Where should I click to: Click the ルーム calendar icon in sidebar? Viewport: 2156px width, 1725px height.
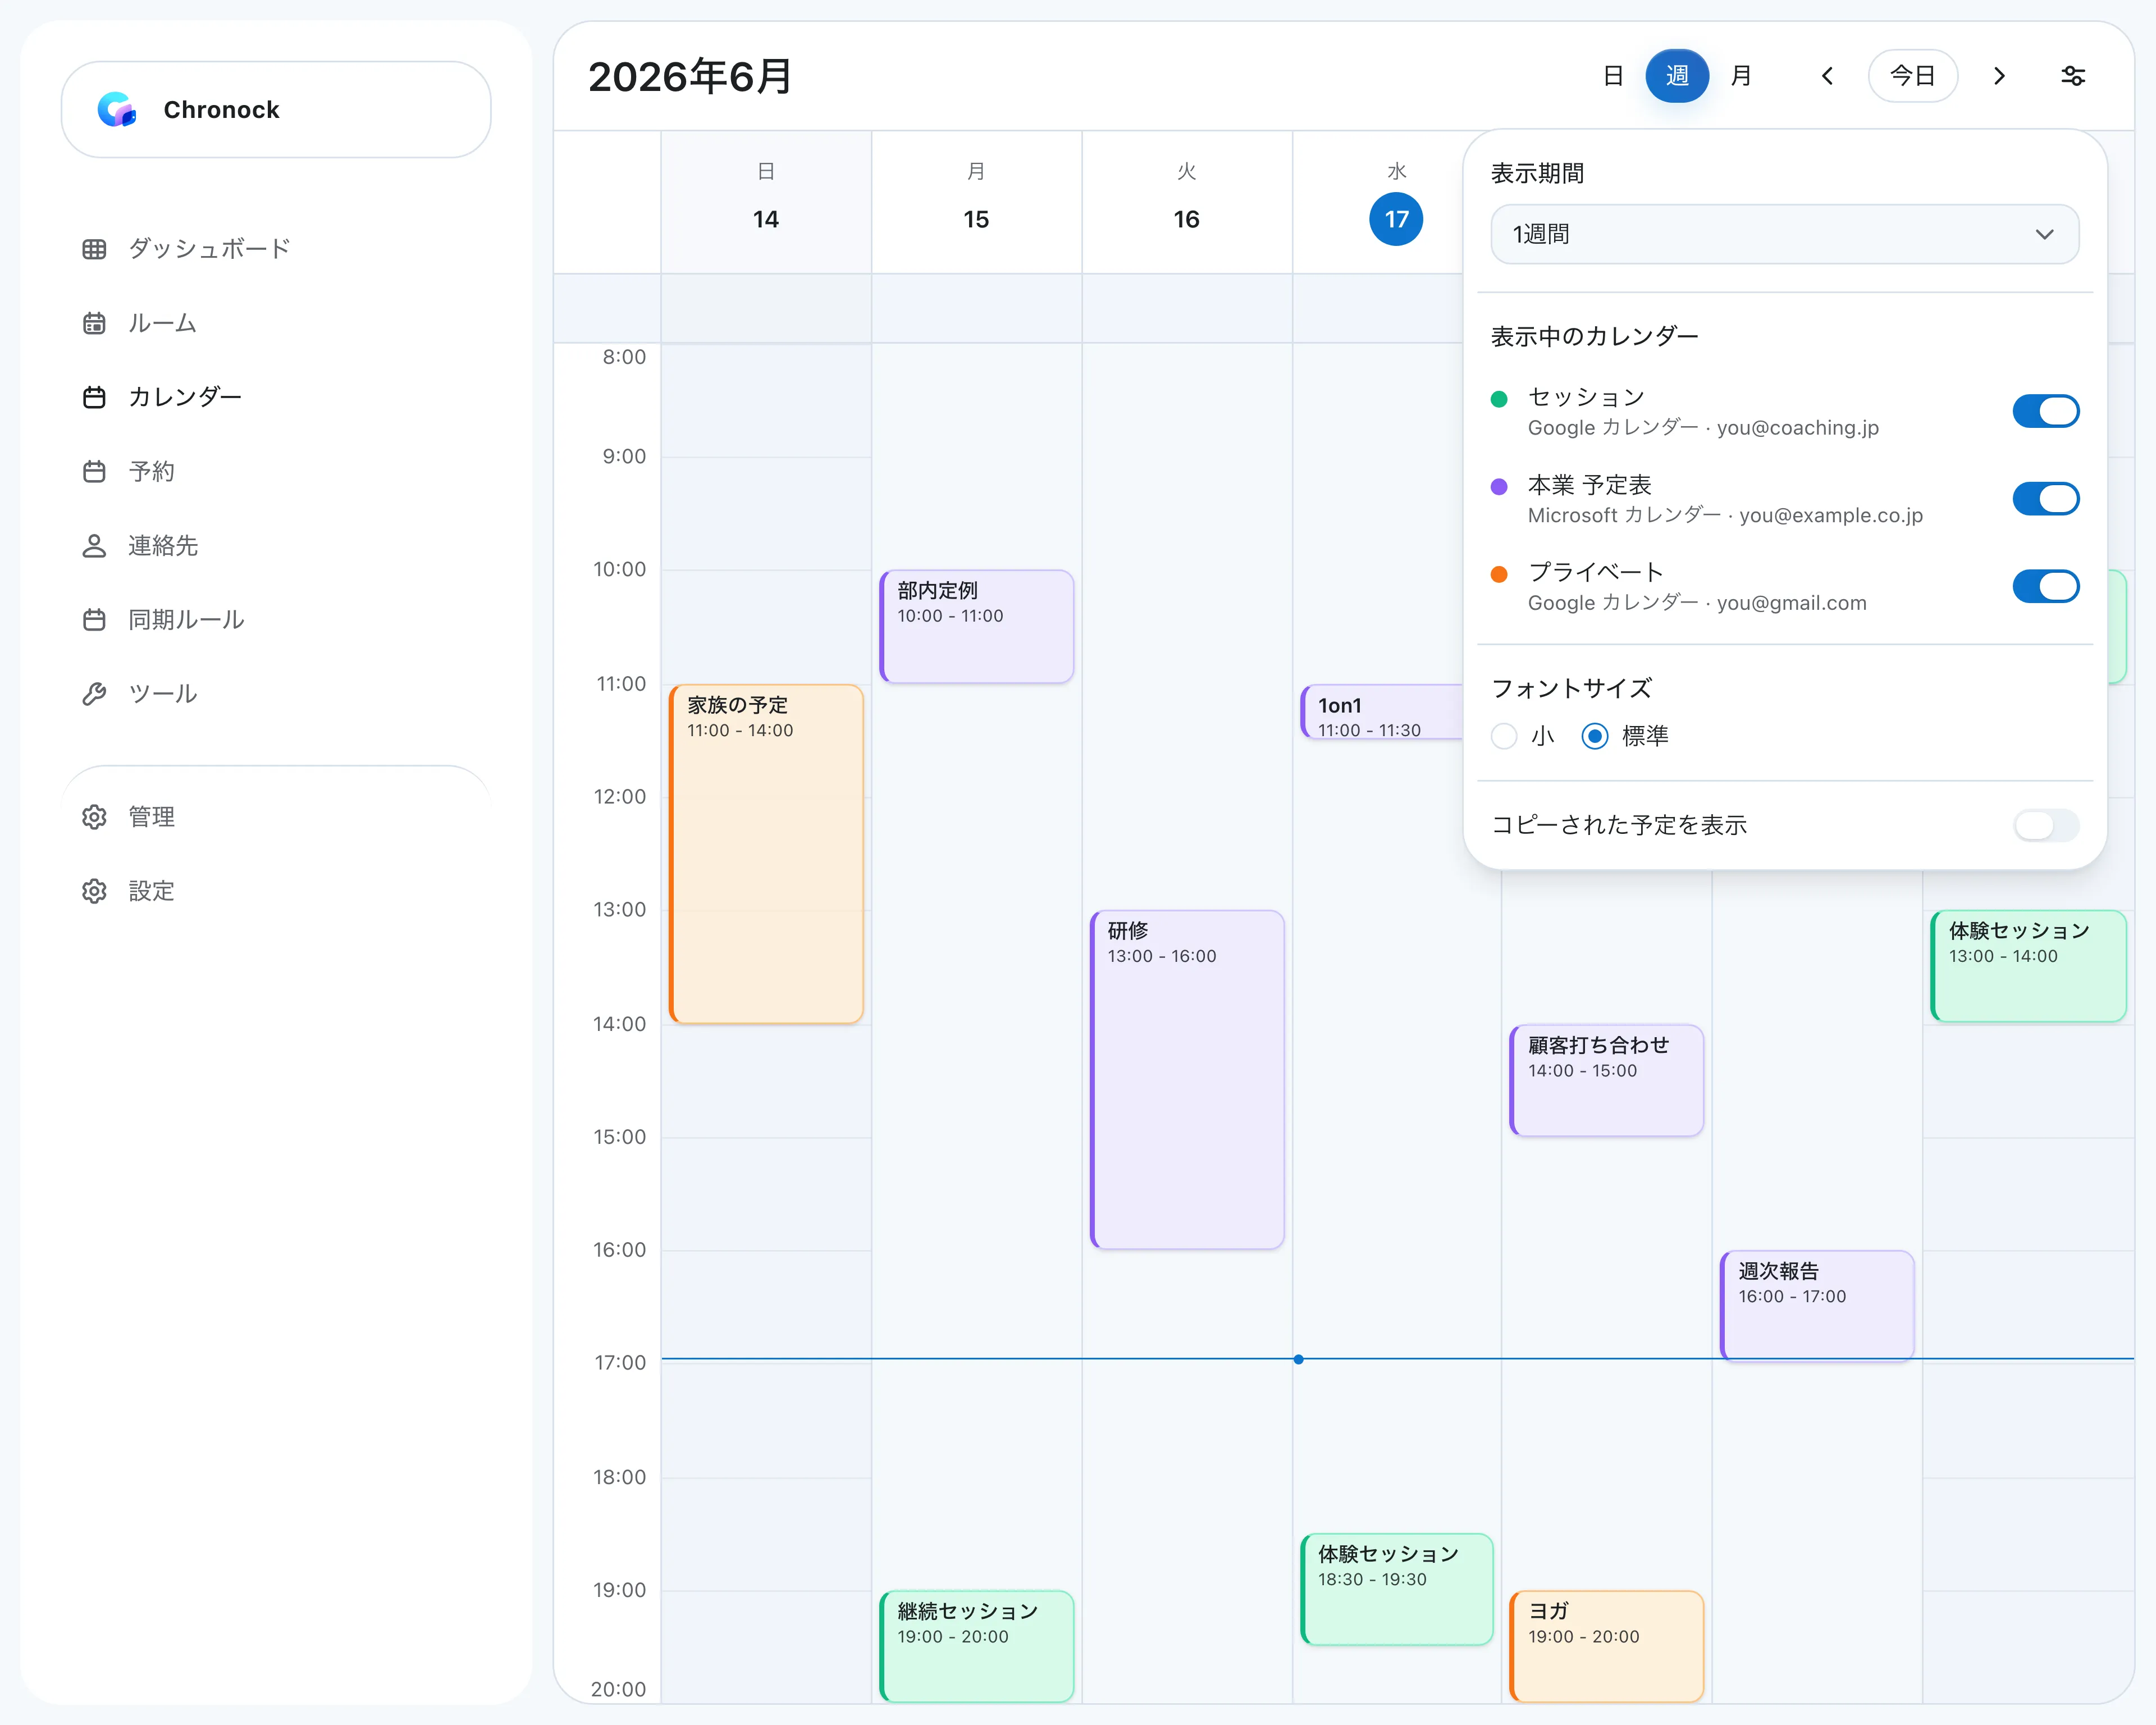pos(94,323)
